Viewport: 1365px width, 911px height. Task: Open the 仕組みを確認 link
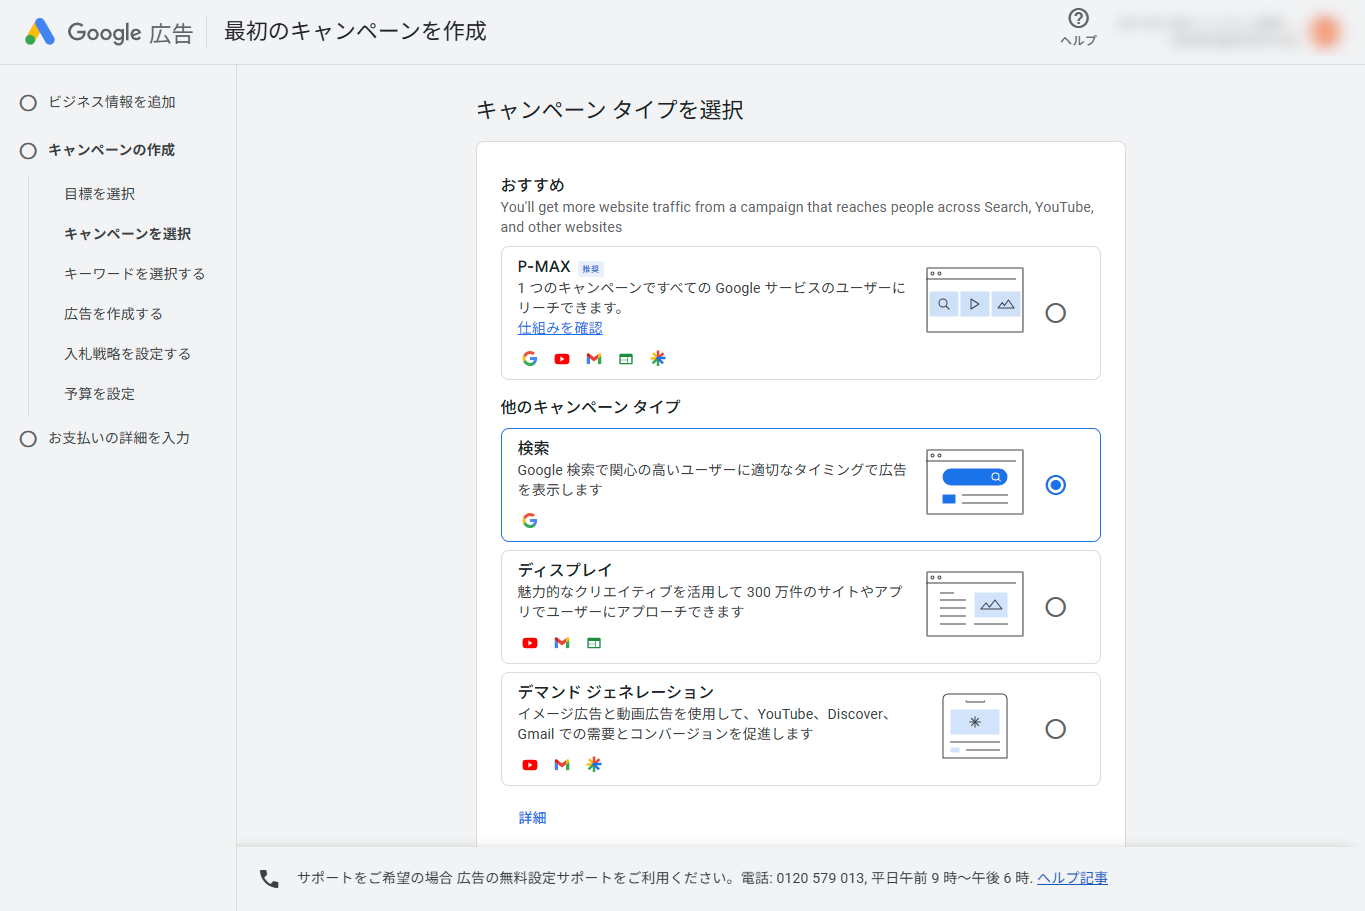560,327
